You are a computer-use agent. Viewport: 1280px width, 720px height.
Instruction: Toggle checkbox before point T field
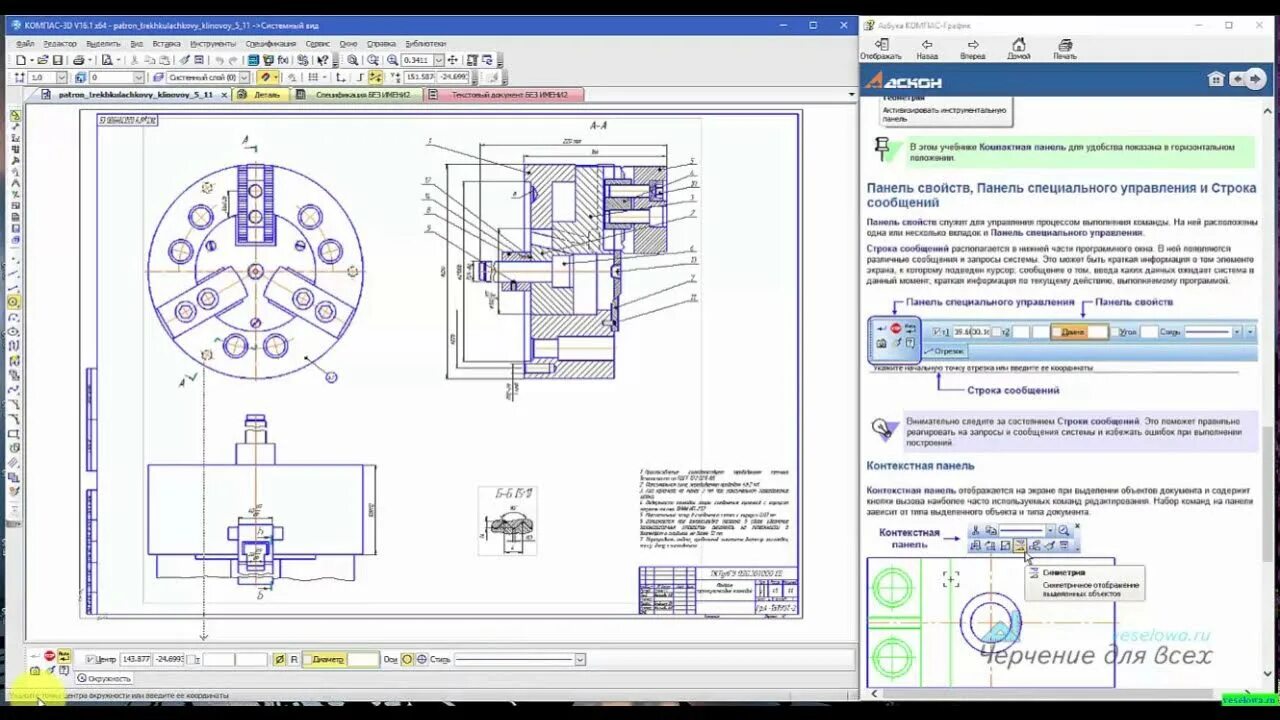click(191, 660)
